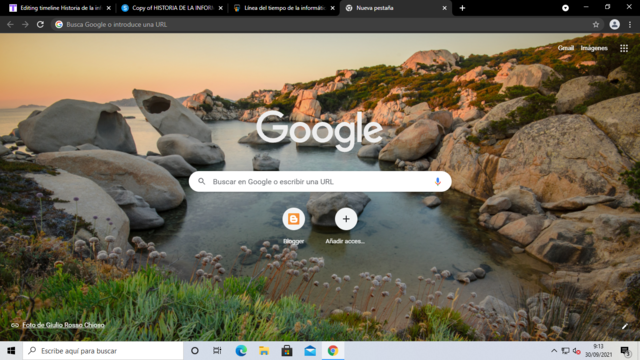Open Gmail link

(x=566, y=48)
